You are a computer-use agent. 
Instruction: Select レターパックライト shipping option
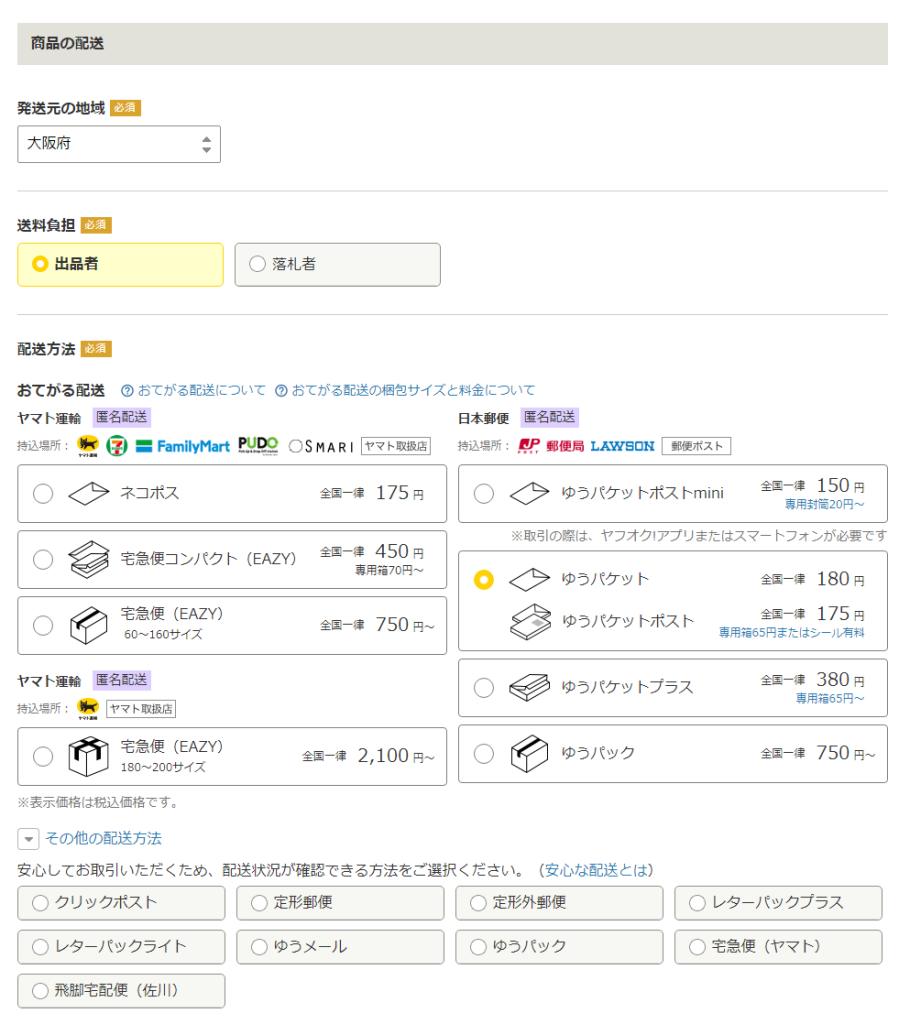click(122, 947)
